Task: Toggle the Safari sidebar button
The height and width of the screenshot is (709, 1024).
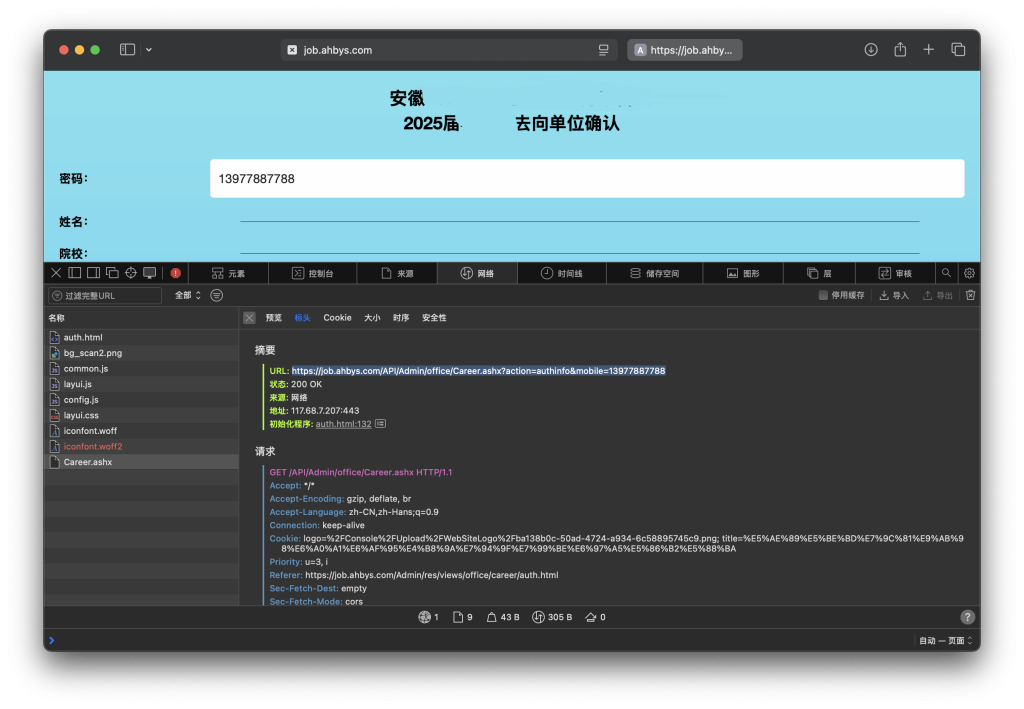Action: pyautogui.click(x=127, y=50)
